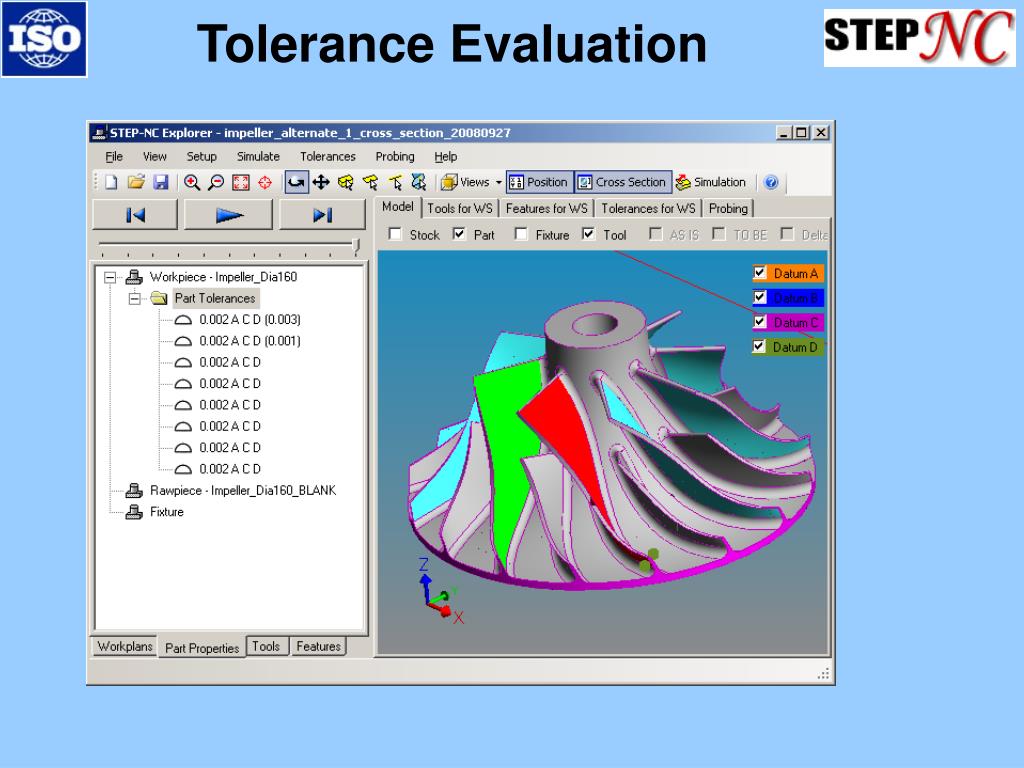Click the Simulation toolbar button

711,182
